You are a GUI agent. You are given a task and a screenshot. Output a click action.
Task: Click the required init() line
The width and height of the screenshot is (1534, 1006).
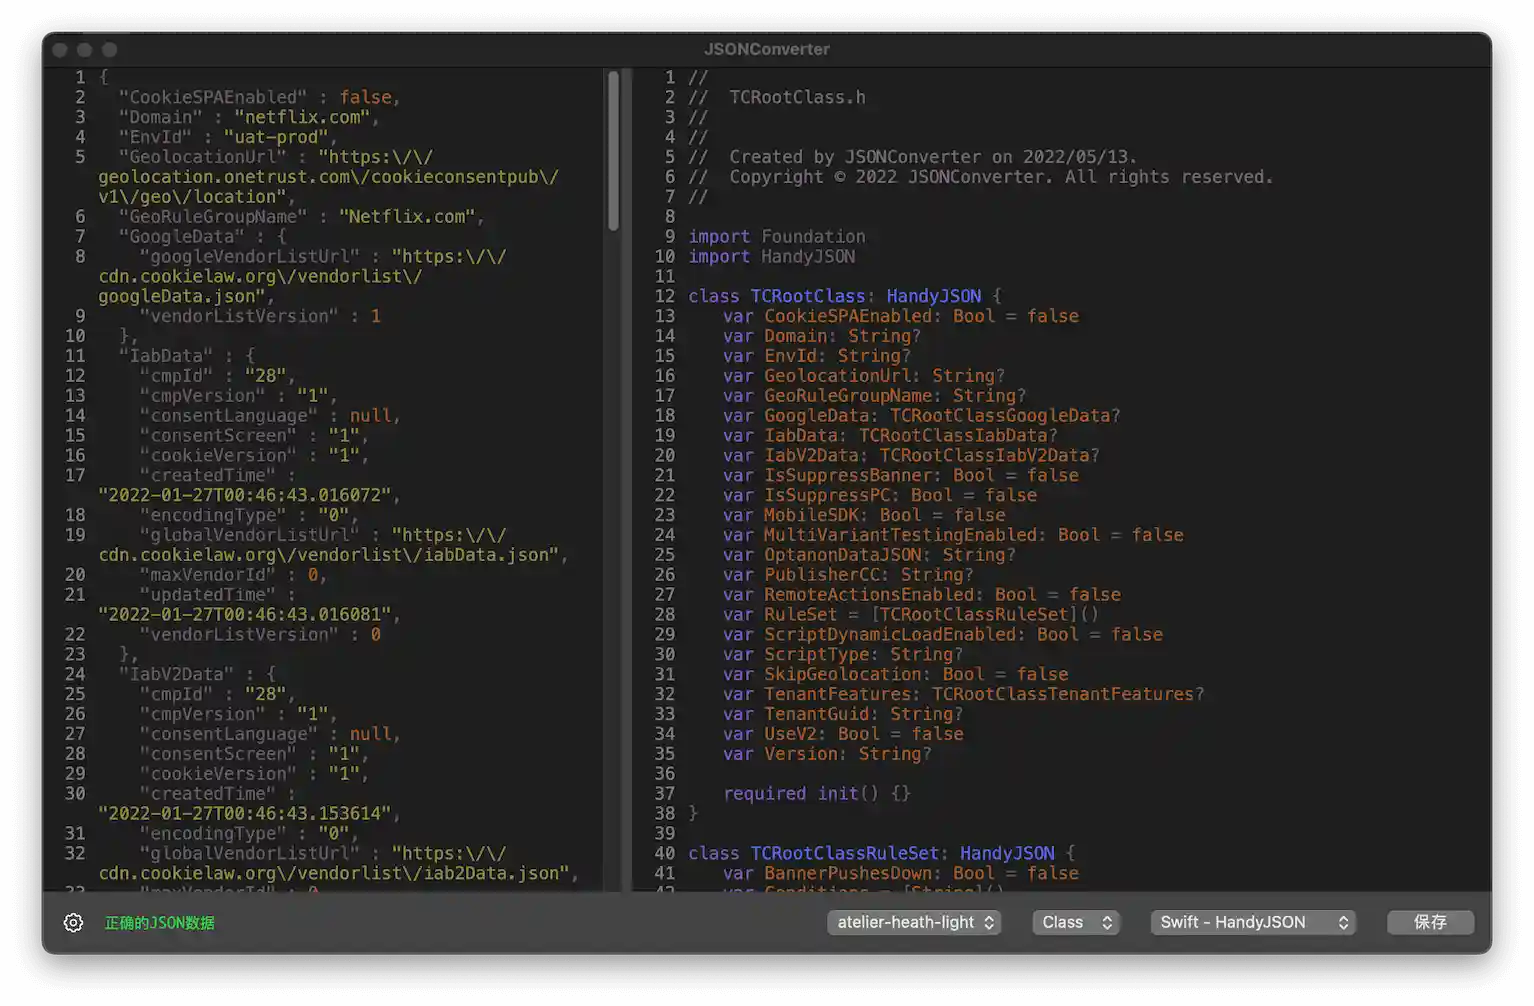(x=816, y=793)
